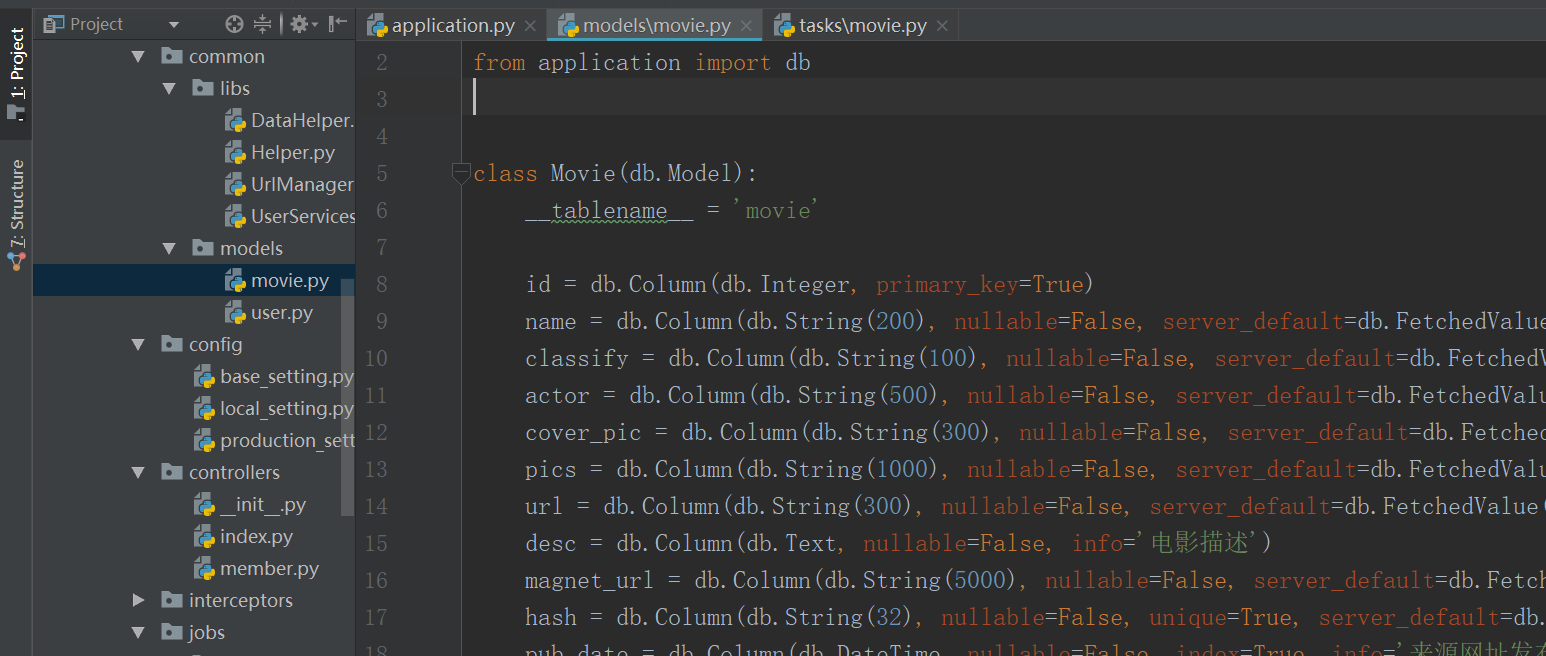Select the index.py file icon
This screenshot has height=656, width=1546.
(x=204, y=537)
